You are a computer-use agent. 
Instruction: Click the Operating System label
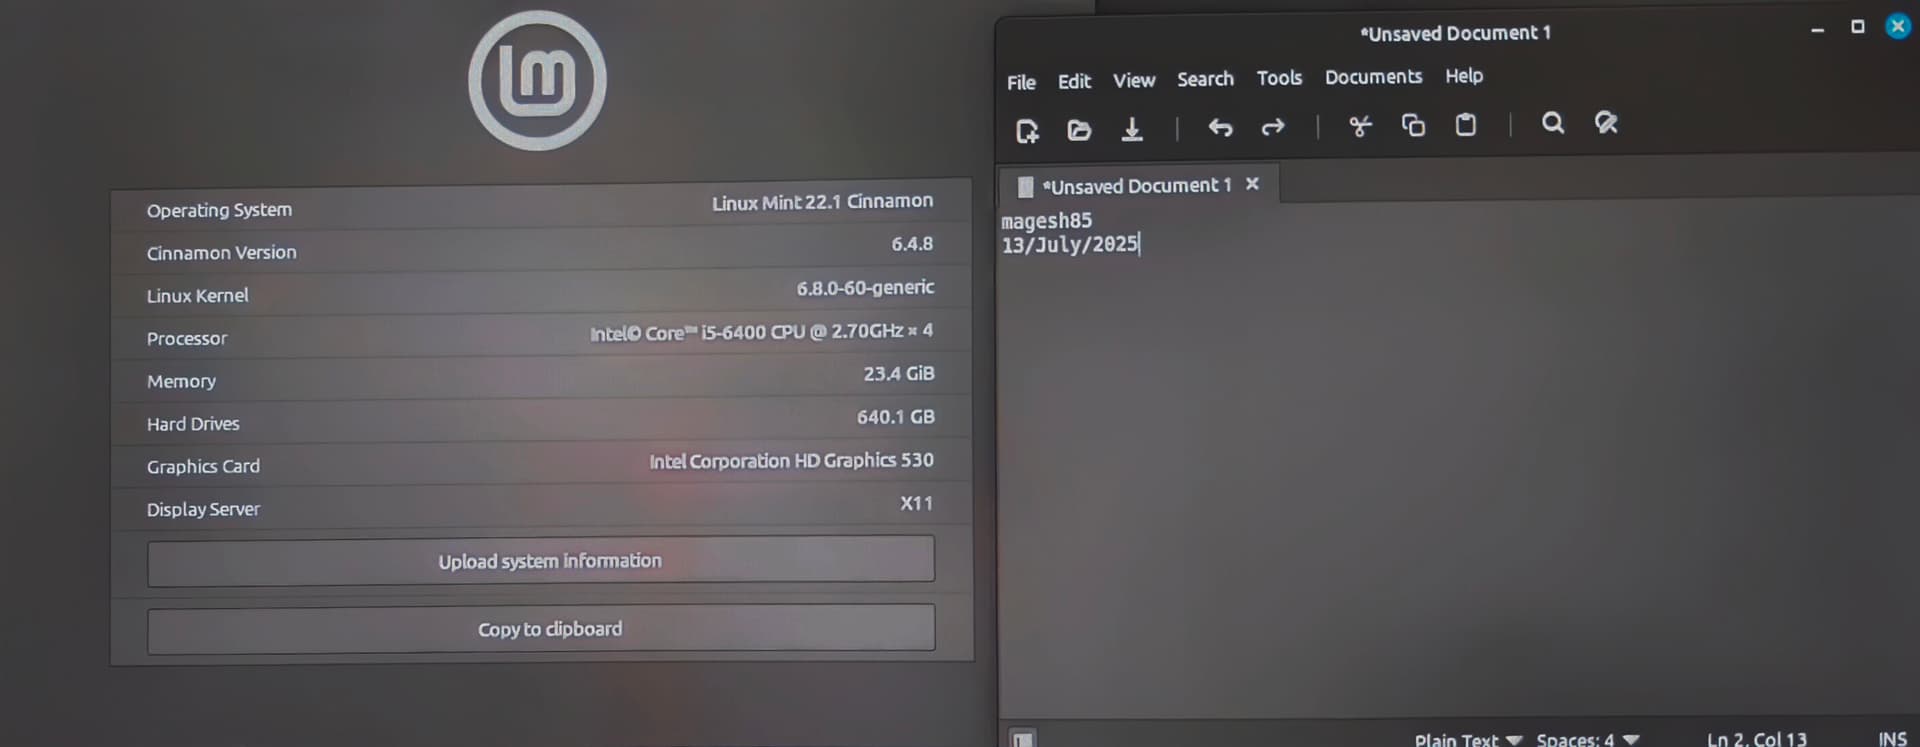(219, 210)
